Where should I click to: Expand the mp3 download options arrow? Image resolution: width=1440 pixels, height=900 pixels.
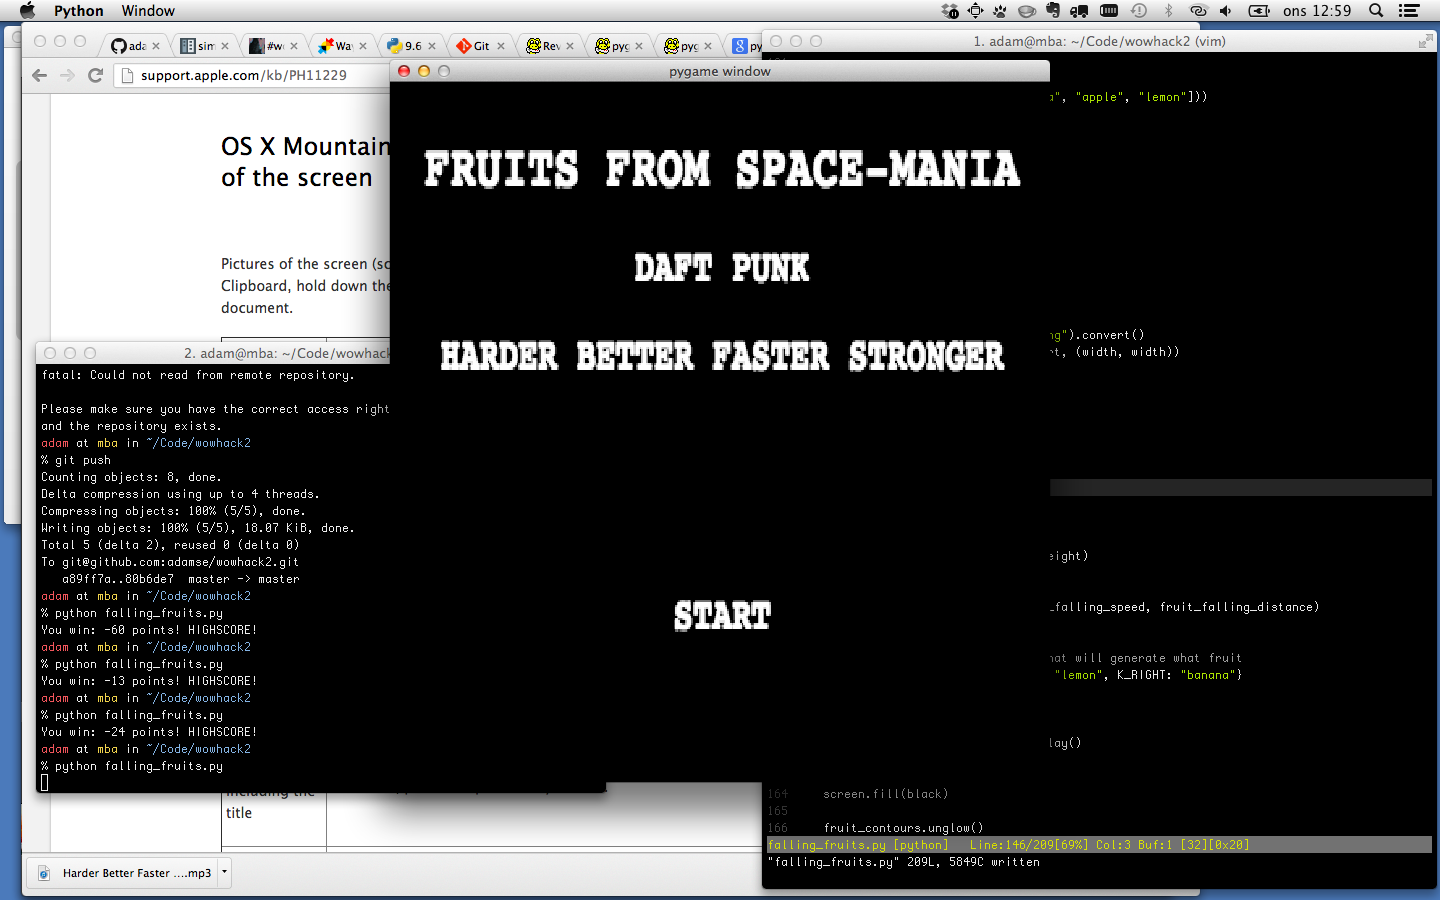click(x=224, y=872)
